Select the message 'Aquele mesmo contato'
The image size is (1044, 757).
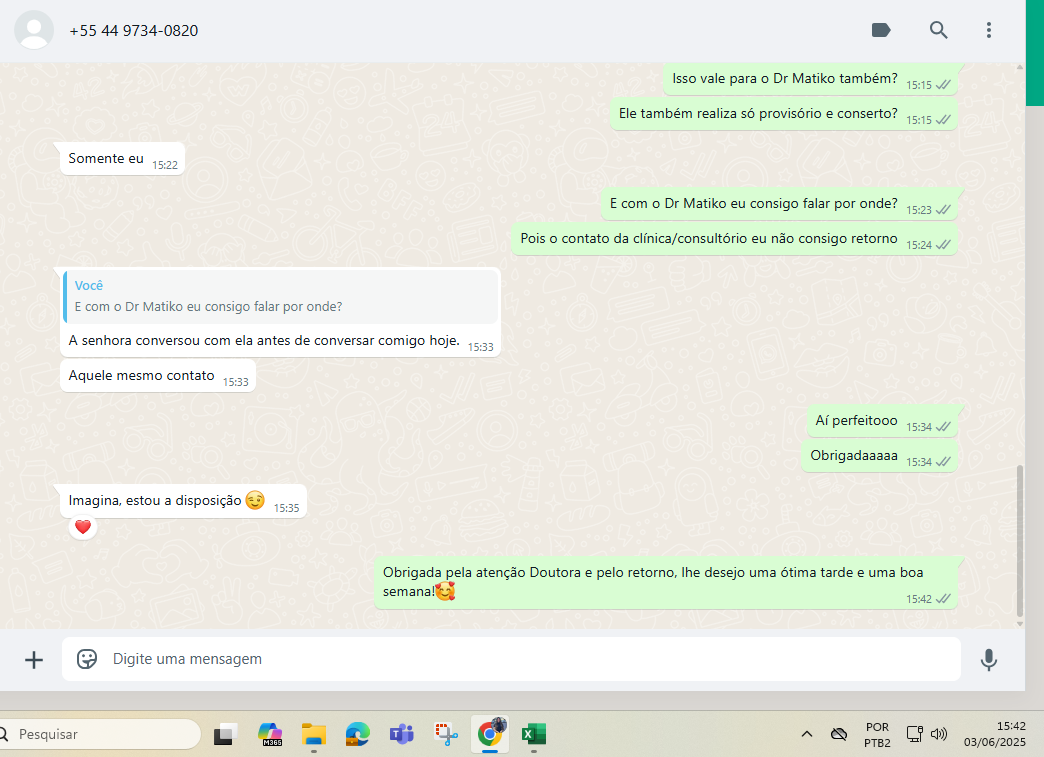[x=158, y=376]
